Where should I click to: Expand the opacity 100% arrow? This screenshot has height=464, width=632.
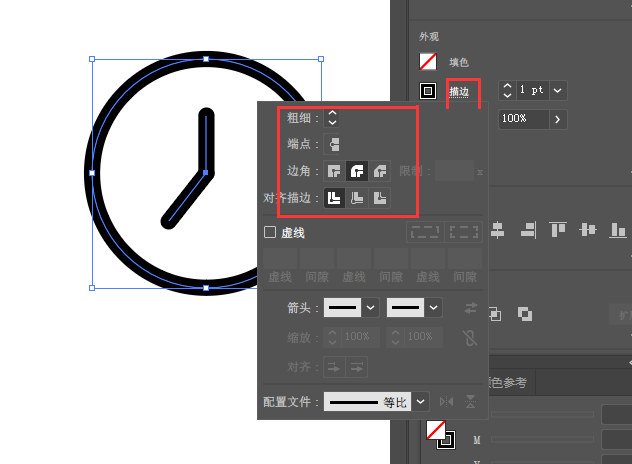click(x=557, y=119)
